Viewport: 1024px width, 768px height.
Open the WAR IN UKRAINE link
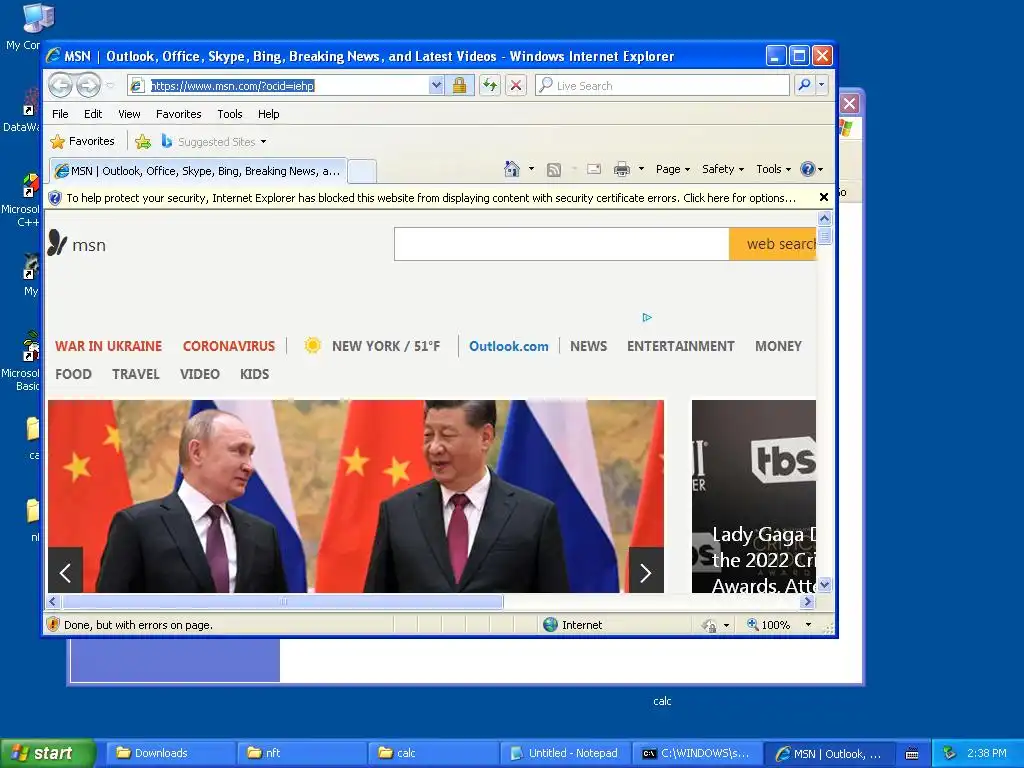click(x=108, y=346)
